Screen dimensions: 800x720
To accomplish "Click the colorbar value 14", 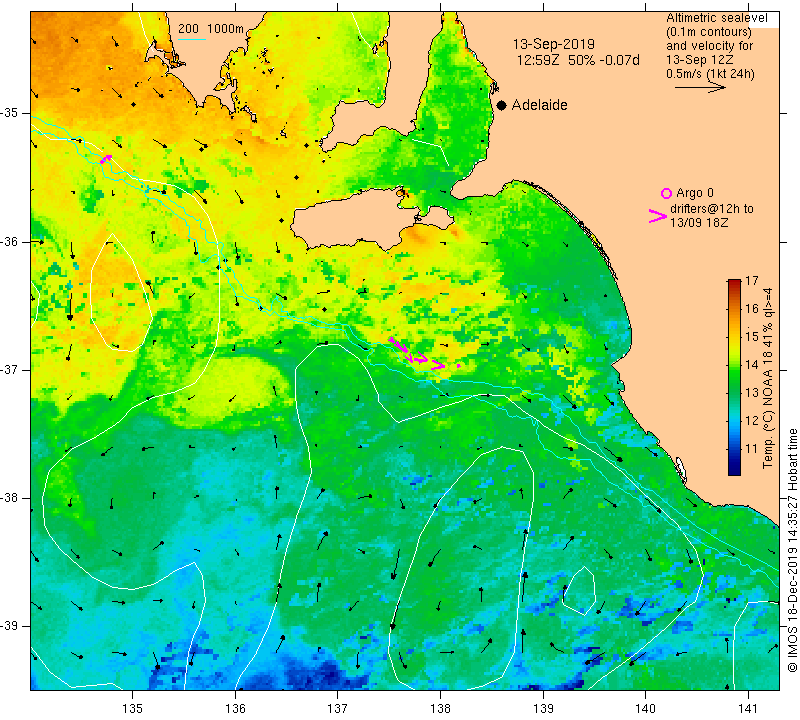I will click(x=752, y=364).
